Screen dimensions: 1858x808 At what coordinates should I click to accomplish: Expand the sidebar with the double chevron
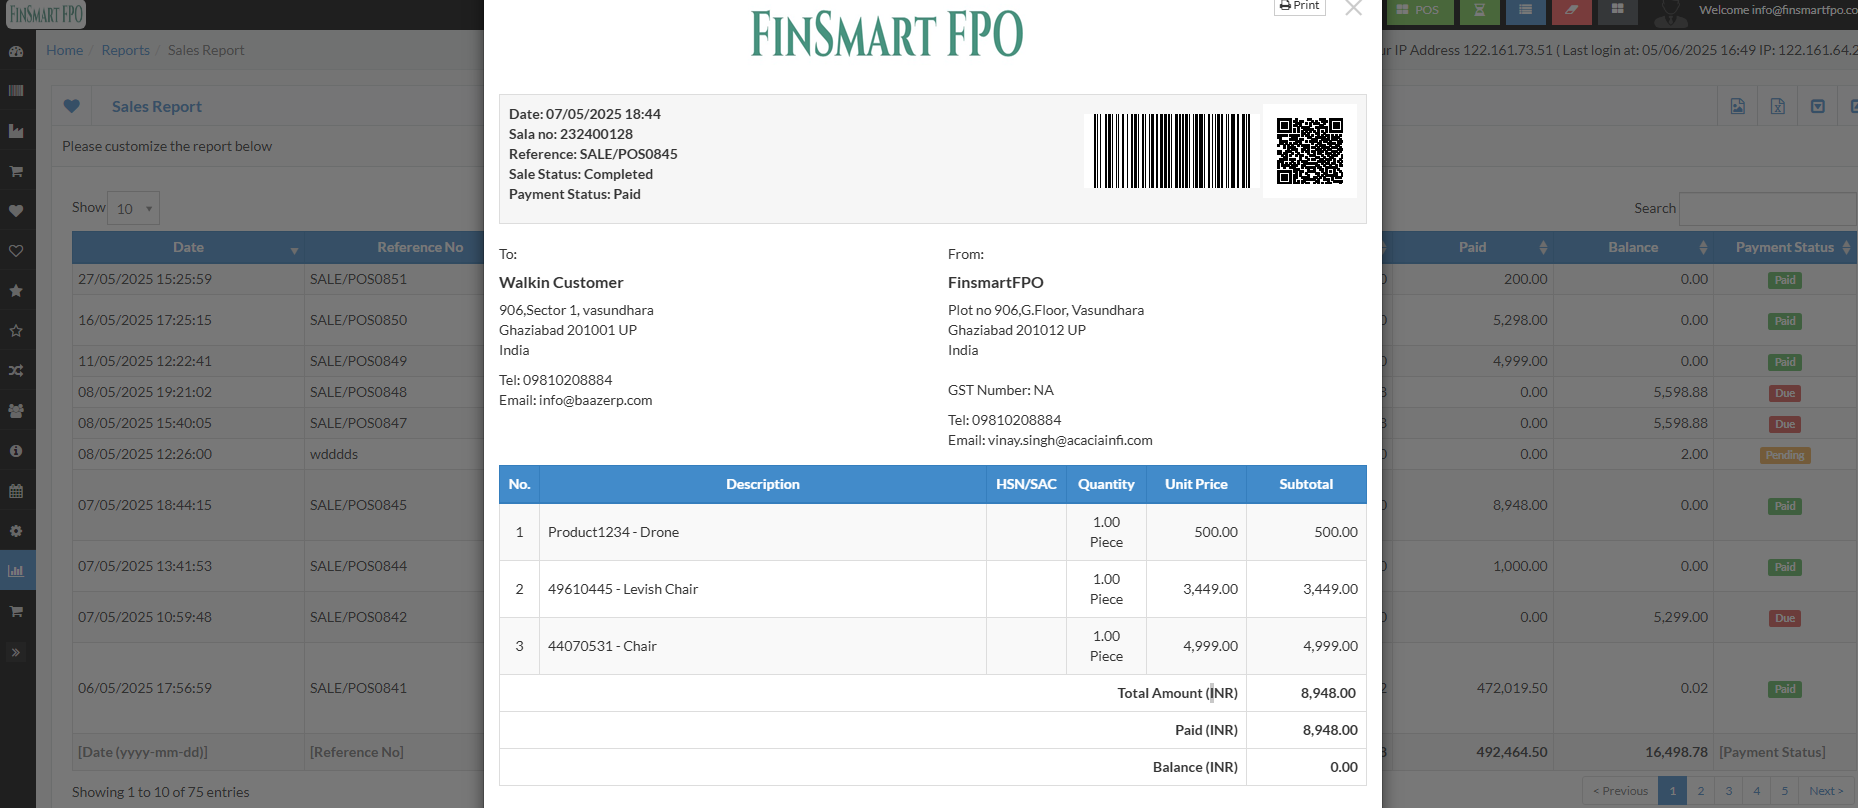click(x=16, y=652)
